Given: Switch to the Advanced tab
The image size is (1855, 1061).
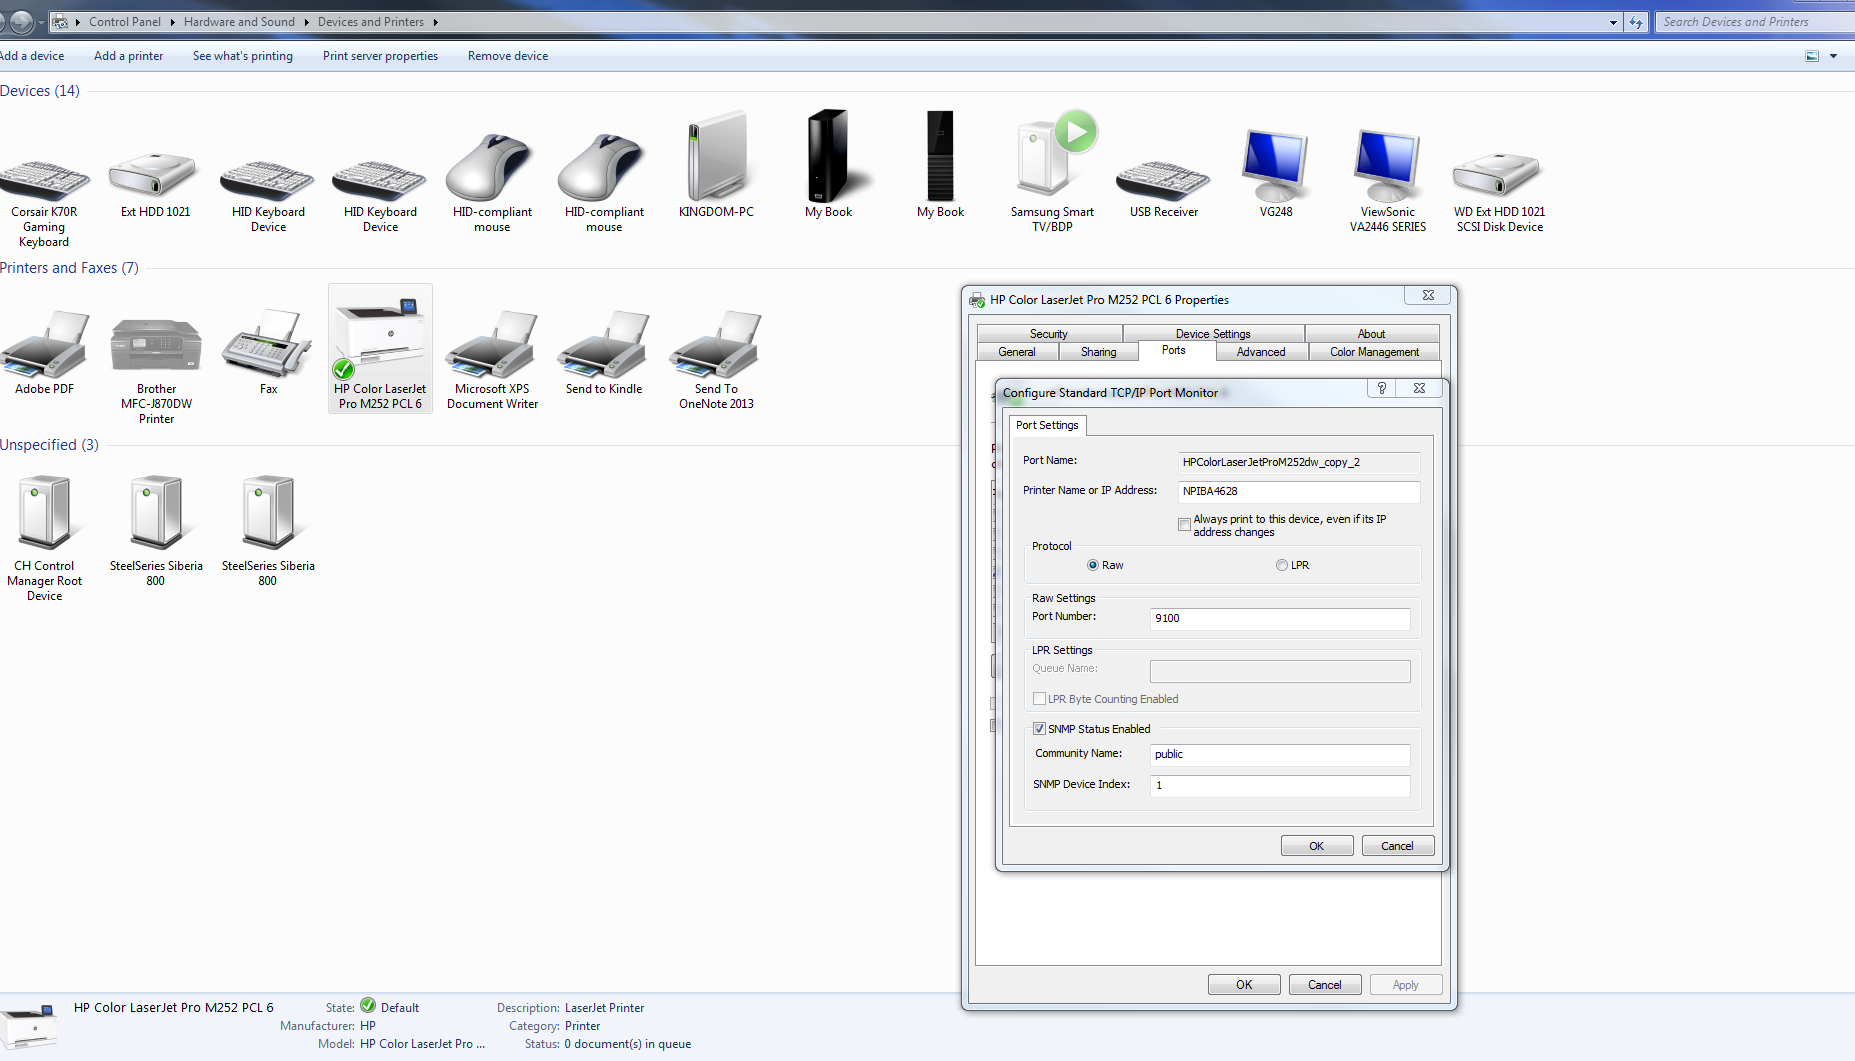Looking at the screenshot, I should click(1261, 352).
